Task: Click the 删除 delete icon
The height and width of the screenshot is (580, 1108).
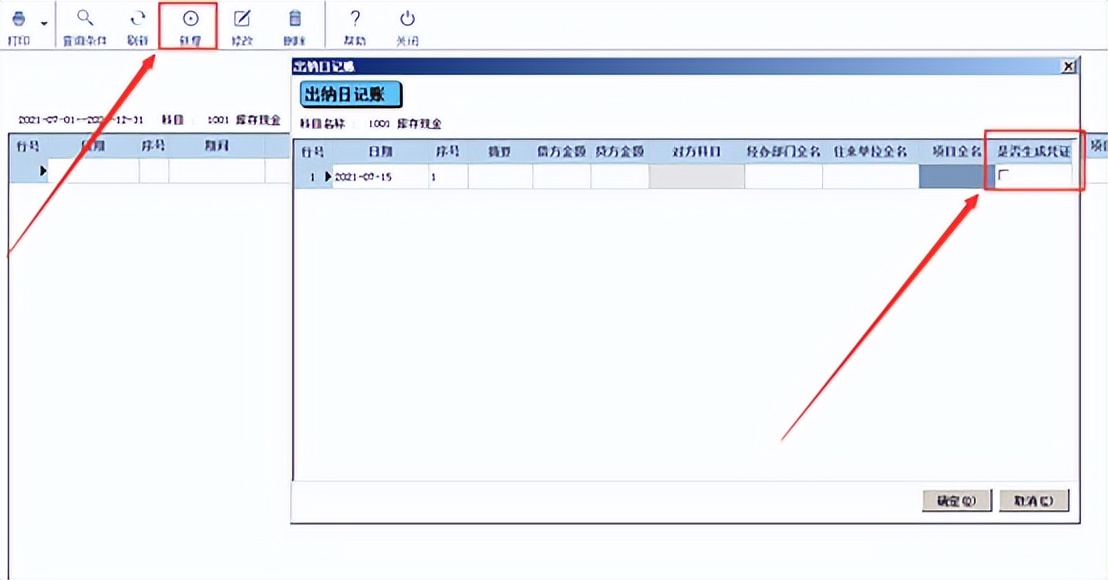Action: coord(295,20)
